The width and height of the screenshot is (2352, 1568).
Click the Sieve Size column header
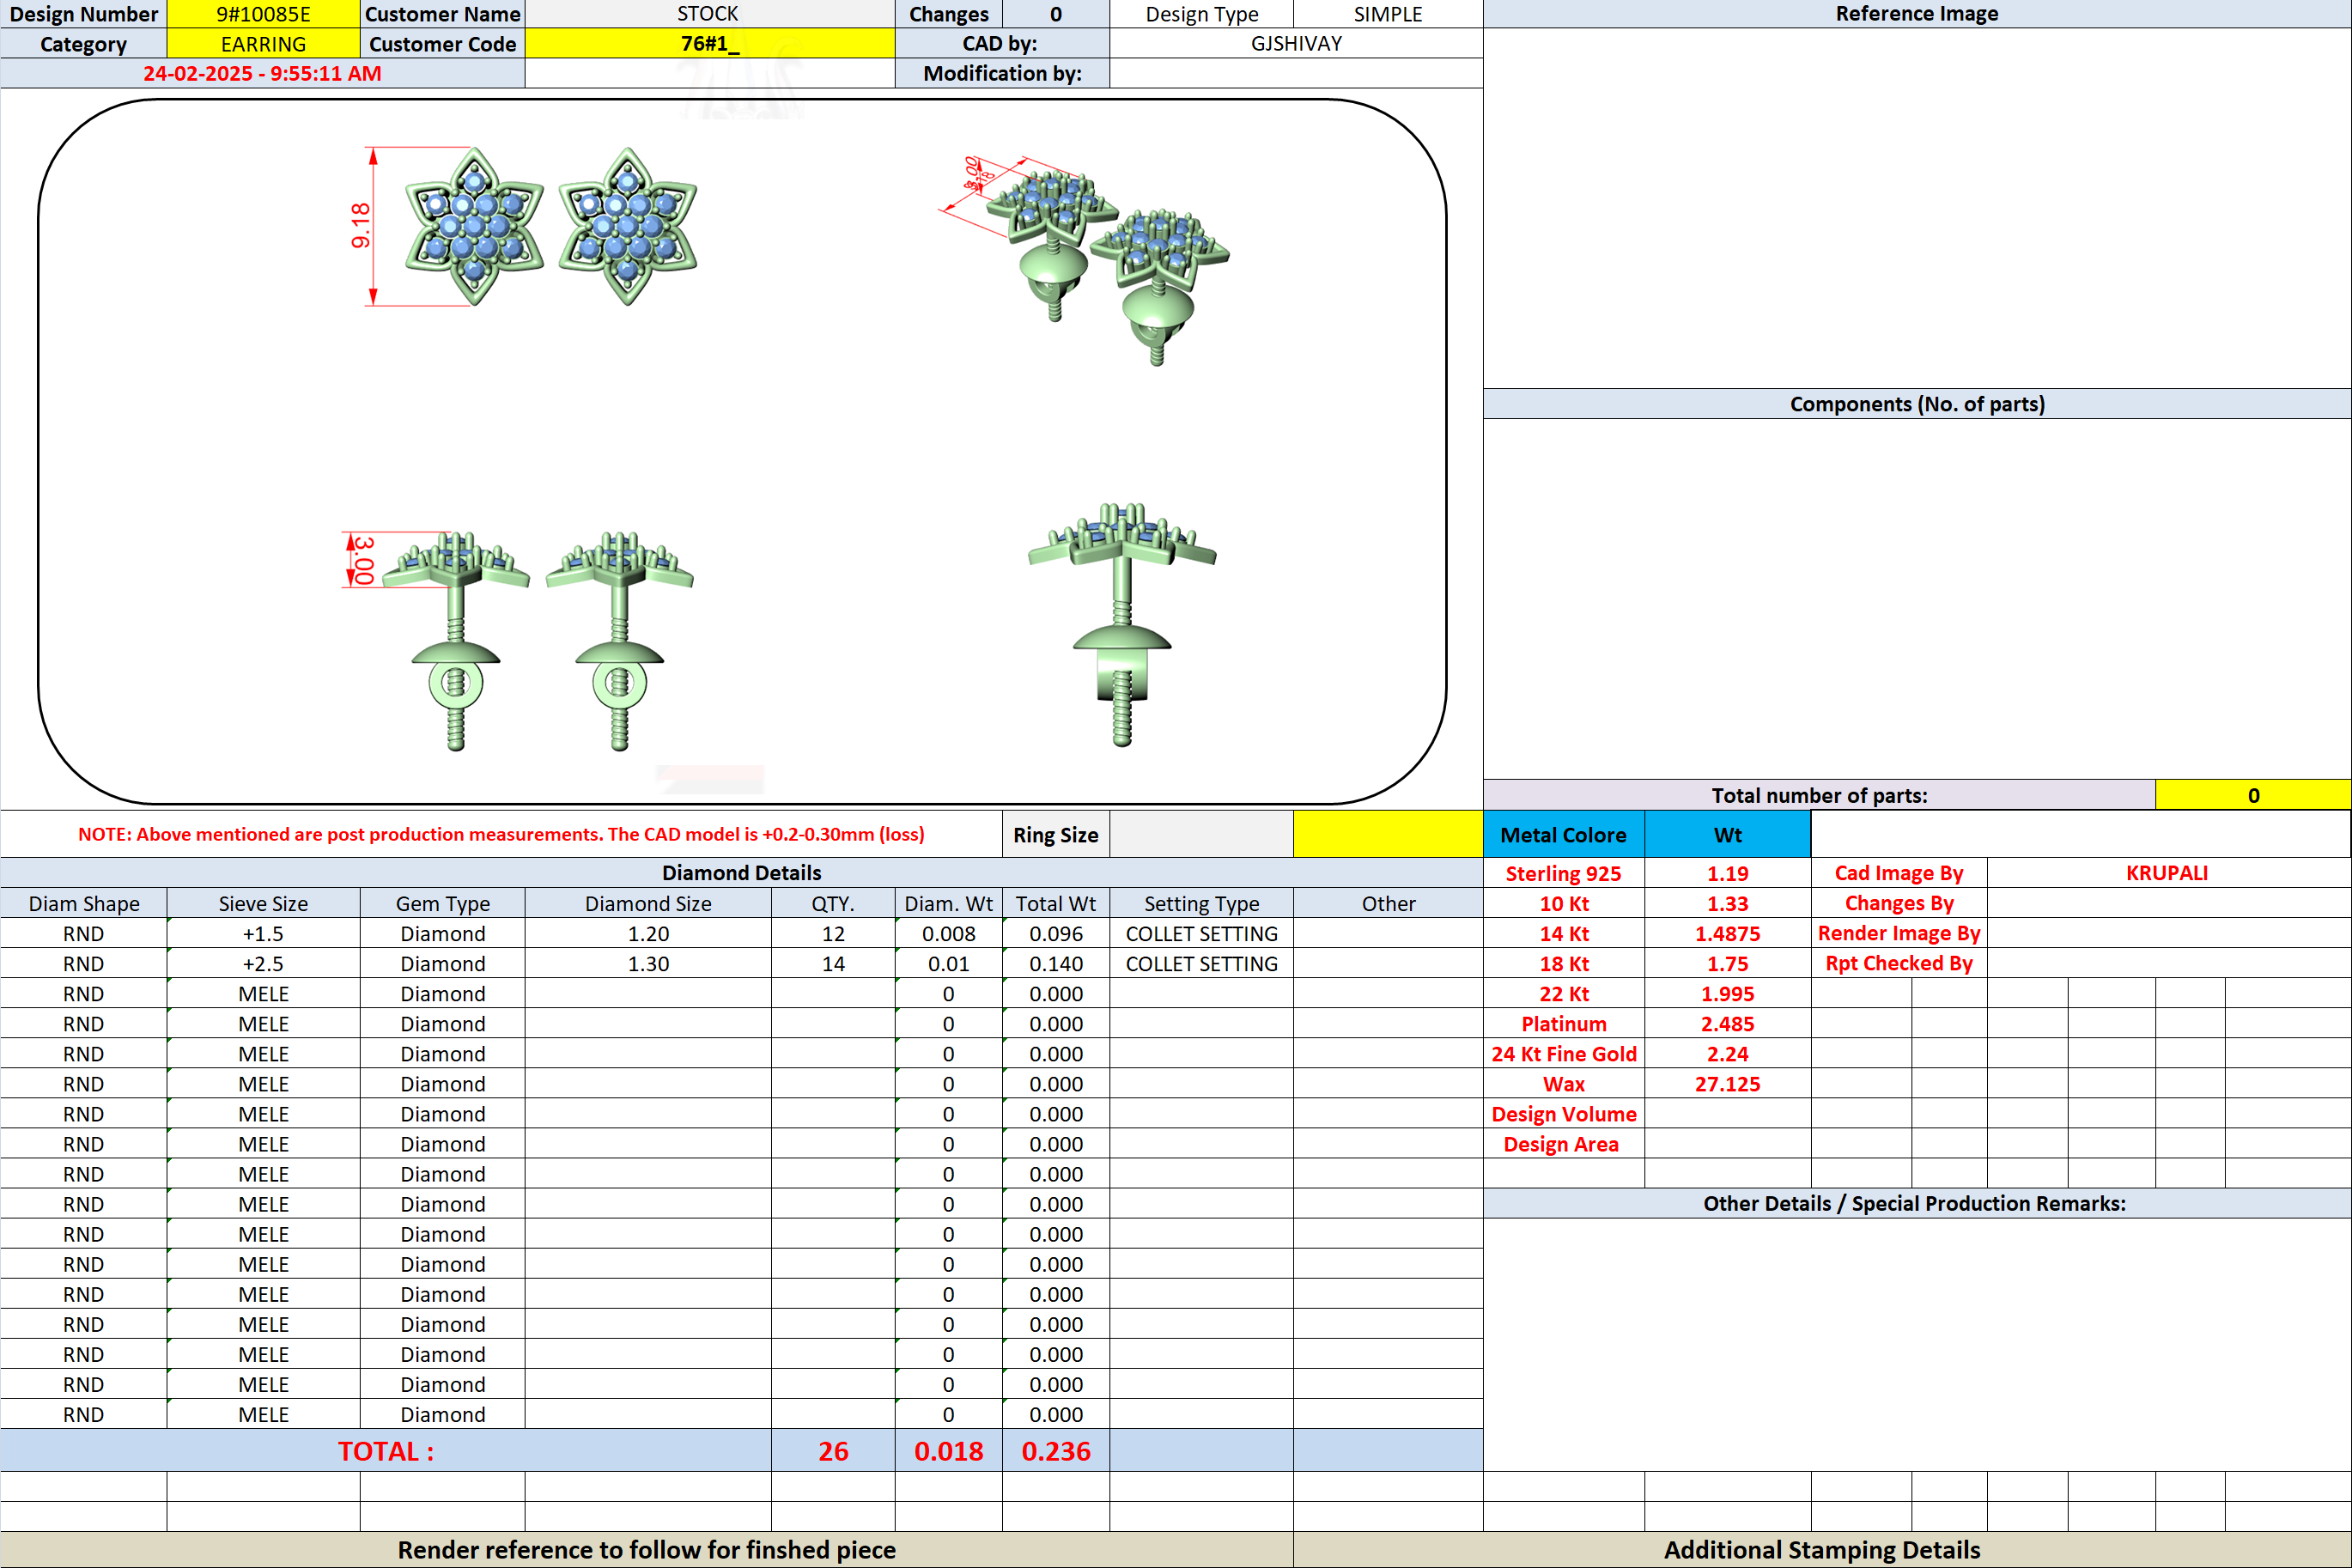click(263, 903)
